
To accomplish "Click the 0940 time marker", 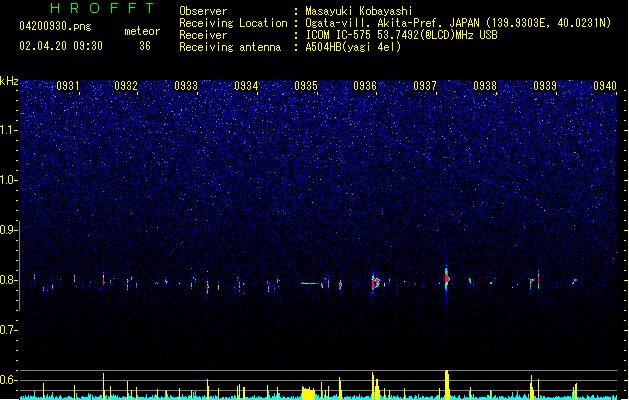I will [605, 86].
